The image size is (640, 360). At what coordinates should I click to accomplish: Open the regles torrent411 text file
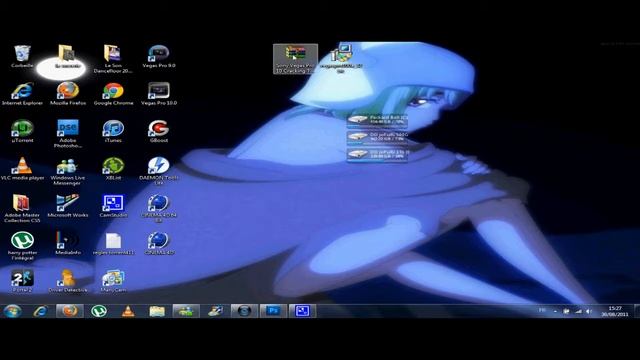[113, 243]
